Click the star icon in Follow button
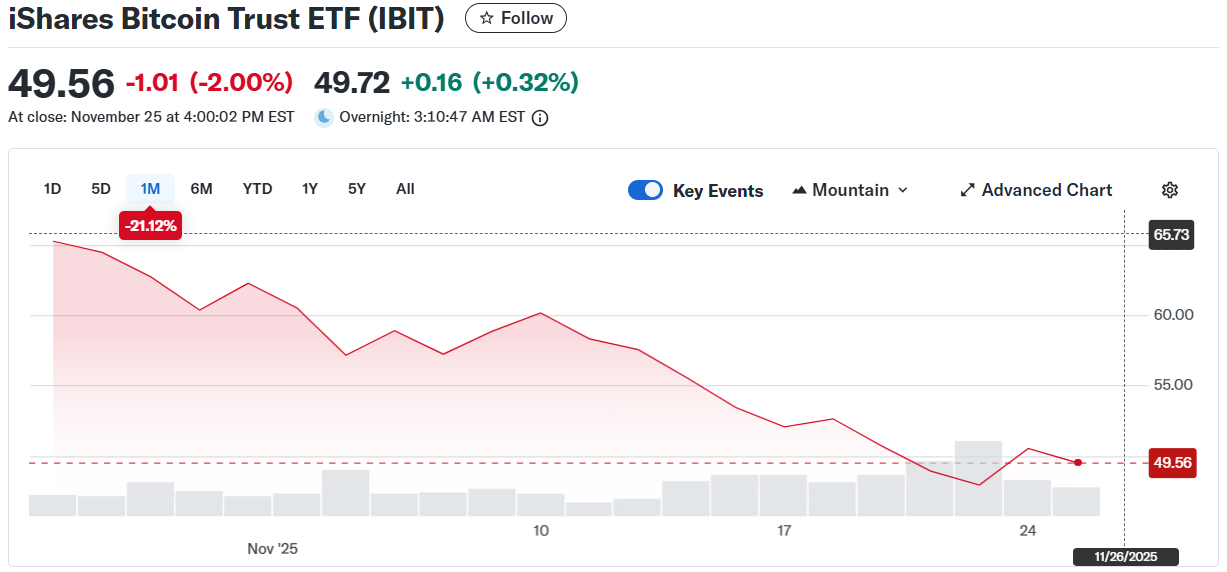The image size is (1227, 572). (487, 18)
